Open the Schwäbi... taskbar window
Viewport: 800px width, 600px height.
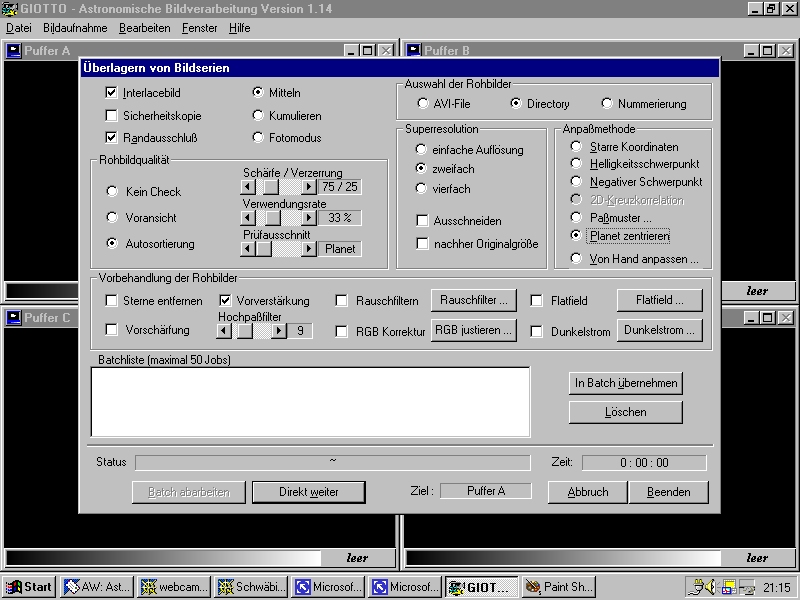coord(250,587)
